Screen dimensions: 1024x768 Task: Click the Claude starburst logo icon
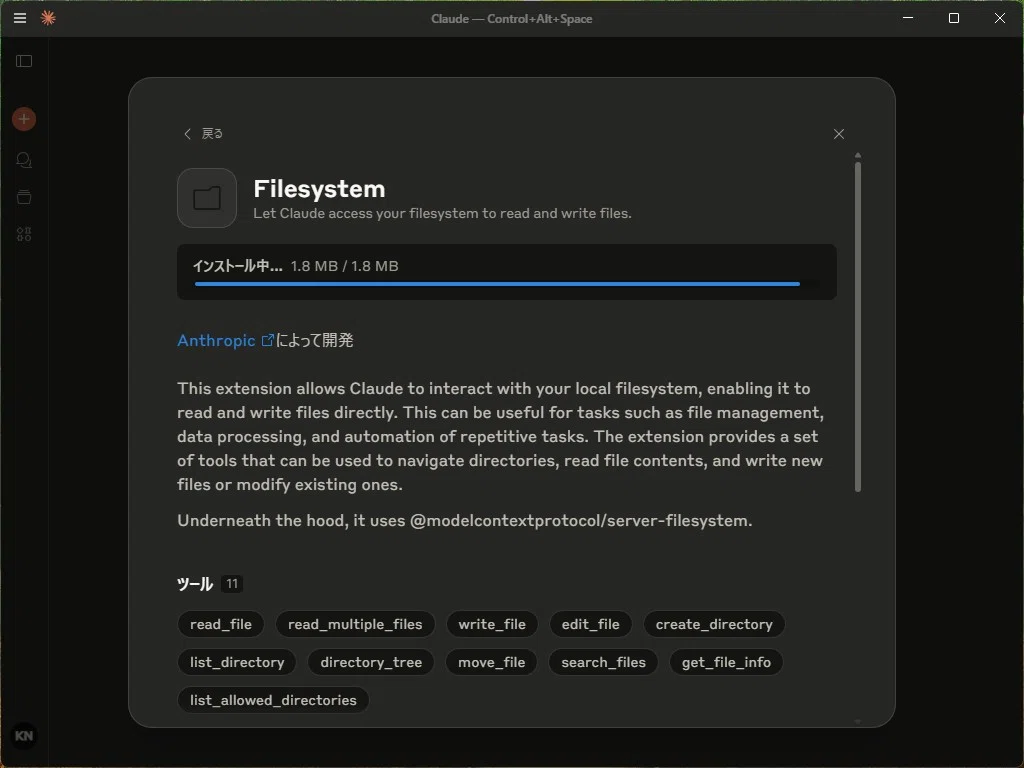[48, 18]
